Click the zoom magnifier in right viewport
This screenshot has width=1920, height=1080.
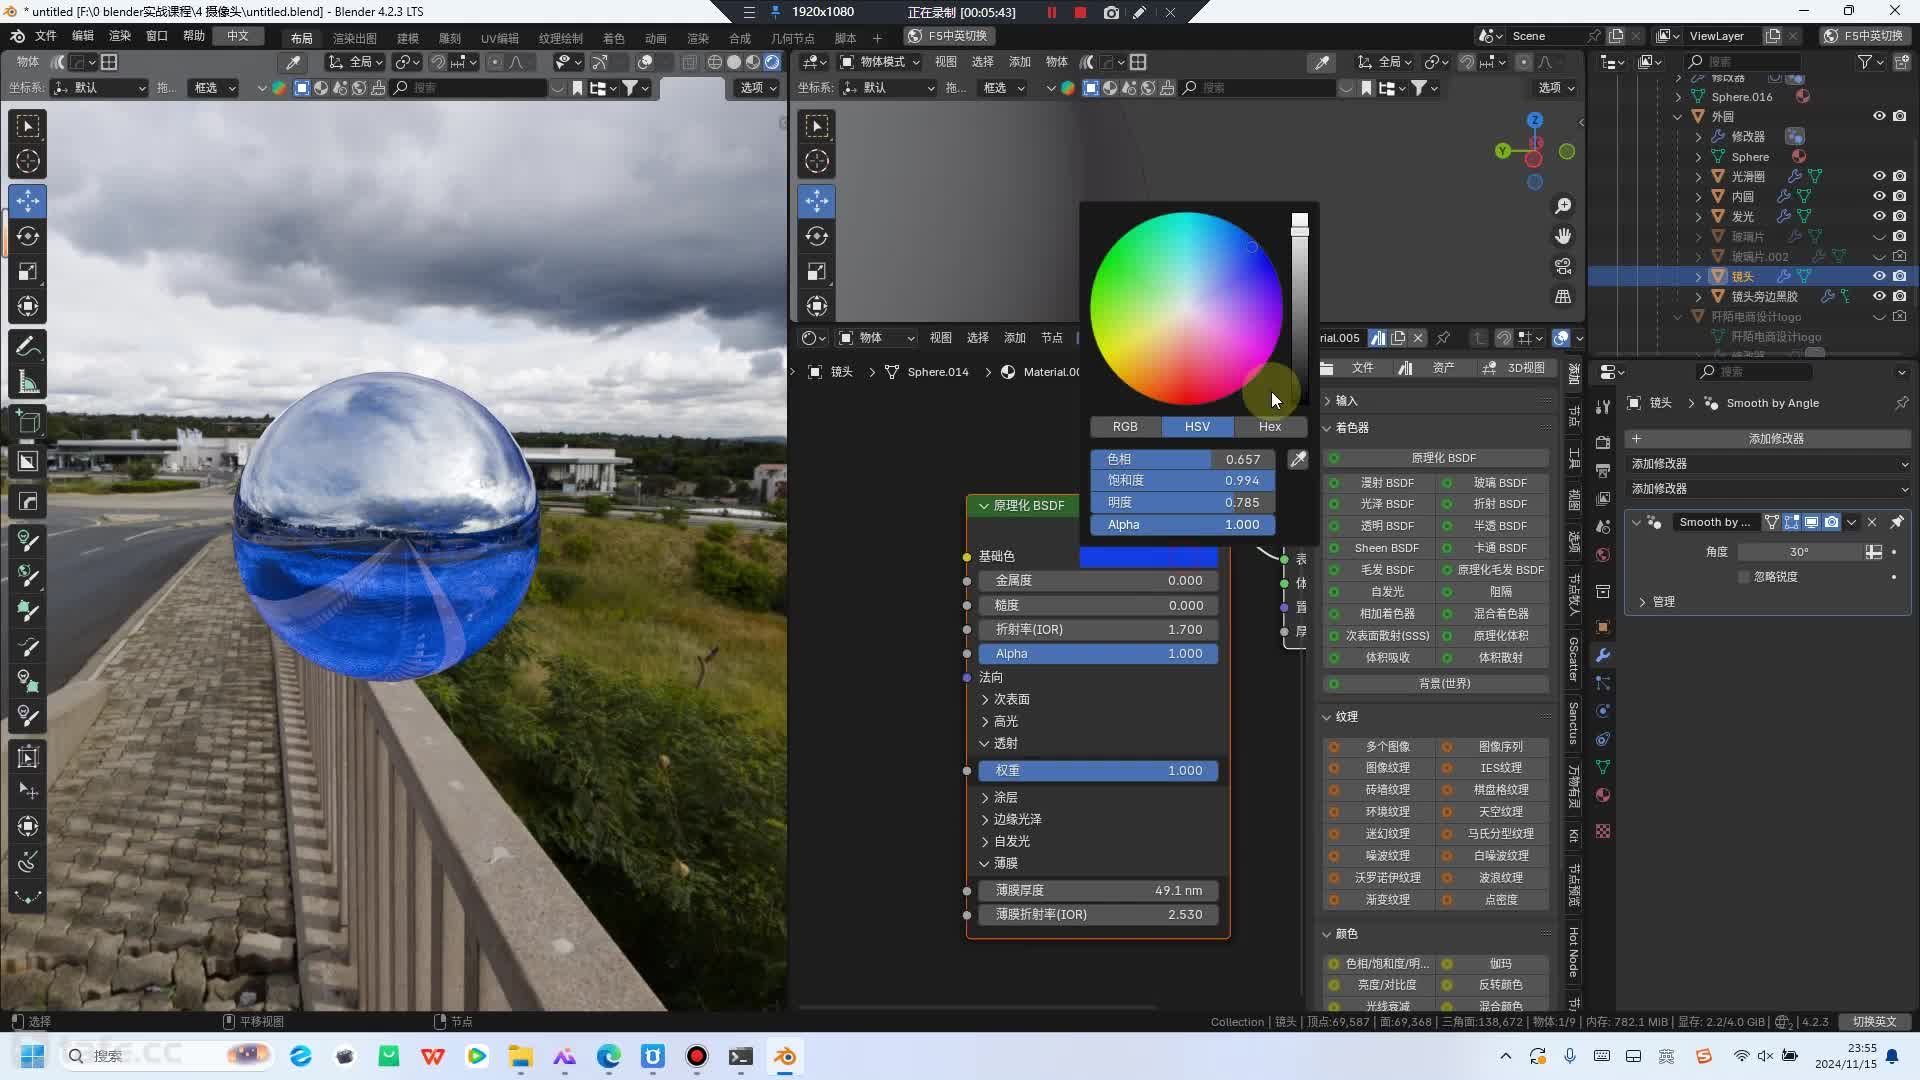1563,206
